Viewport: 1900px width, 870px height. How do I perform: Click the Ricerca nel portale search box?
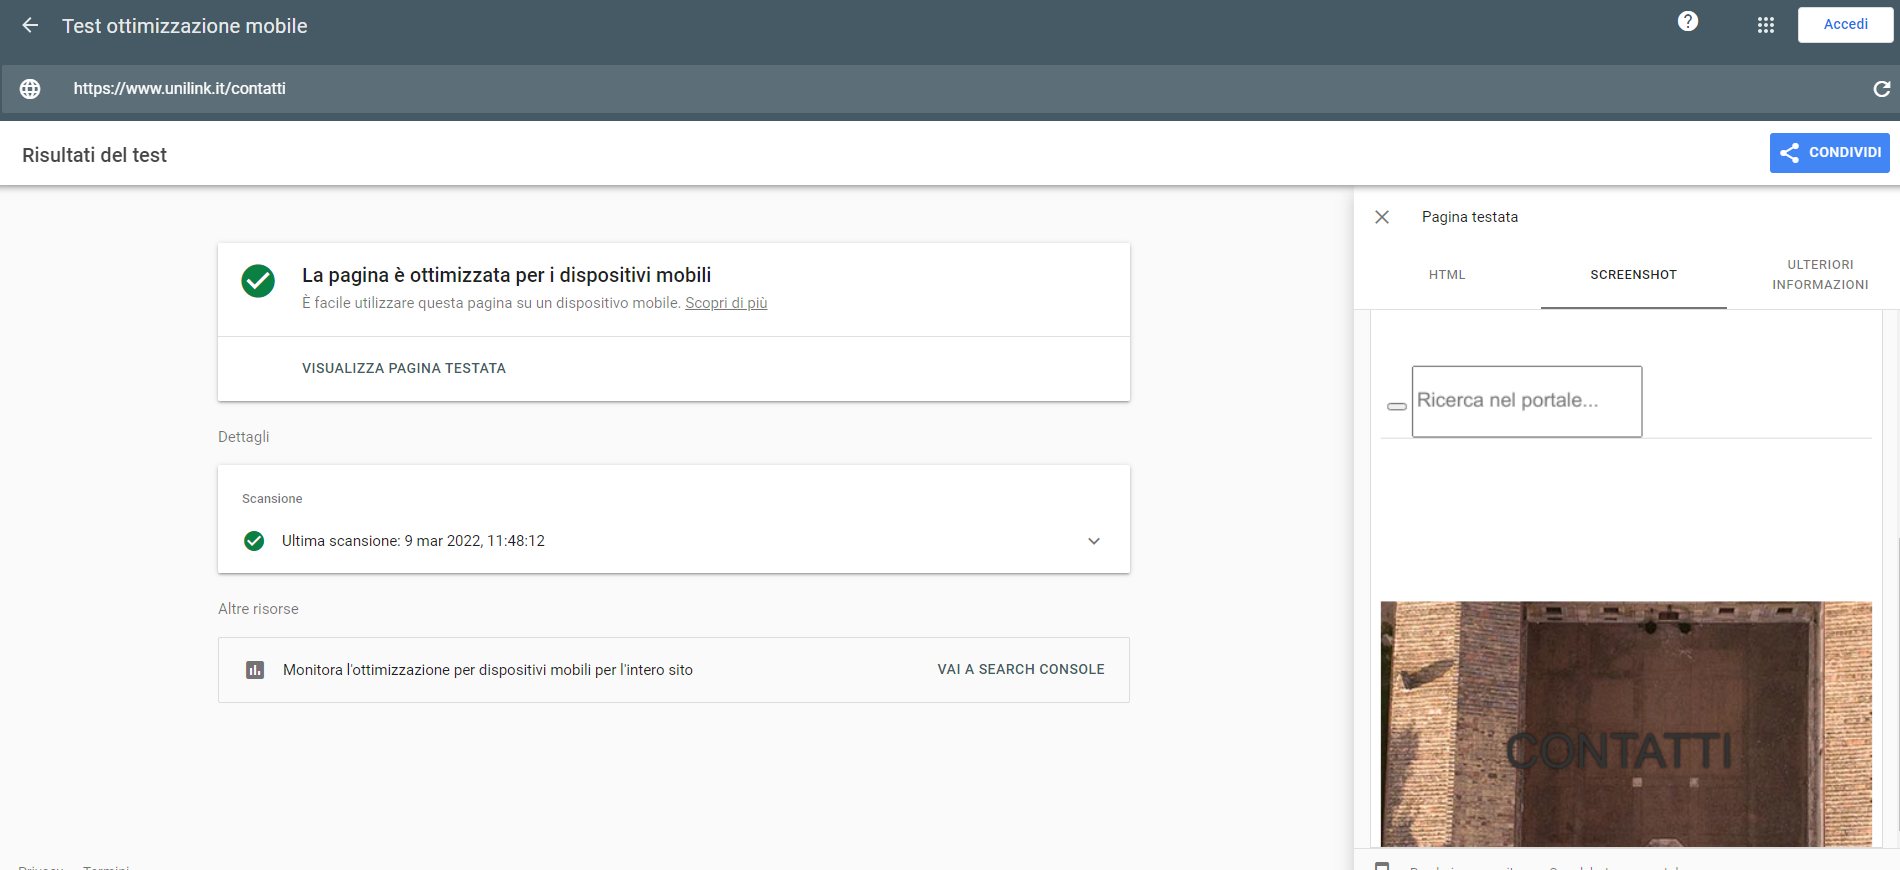coord(1527,401)
